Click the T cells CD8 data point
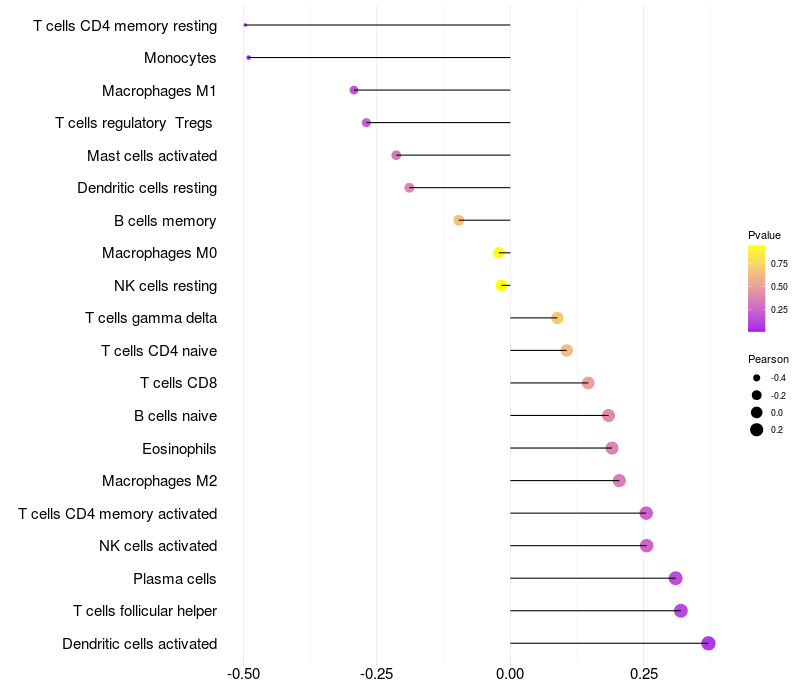Viewport: 800px width, 700px height. [x=588, y=383]
